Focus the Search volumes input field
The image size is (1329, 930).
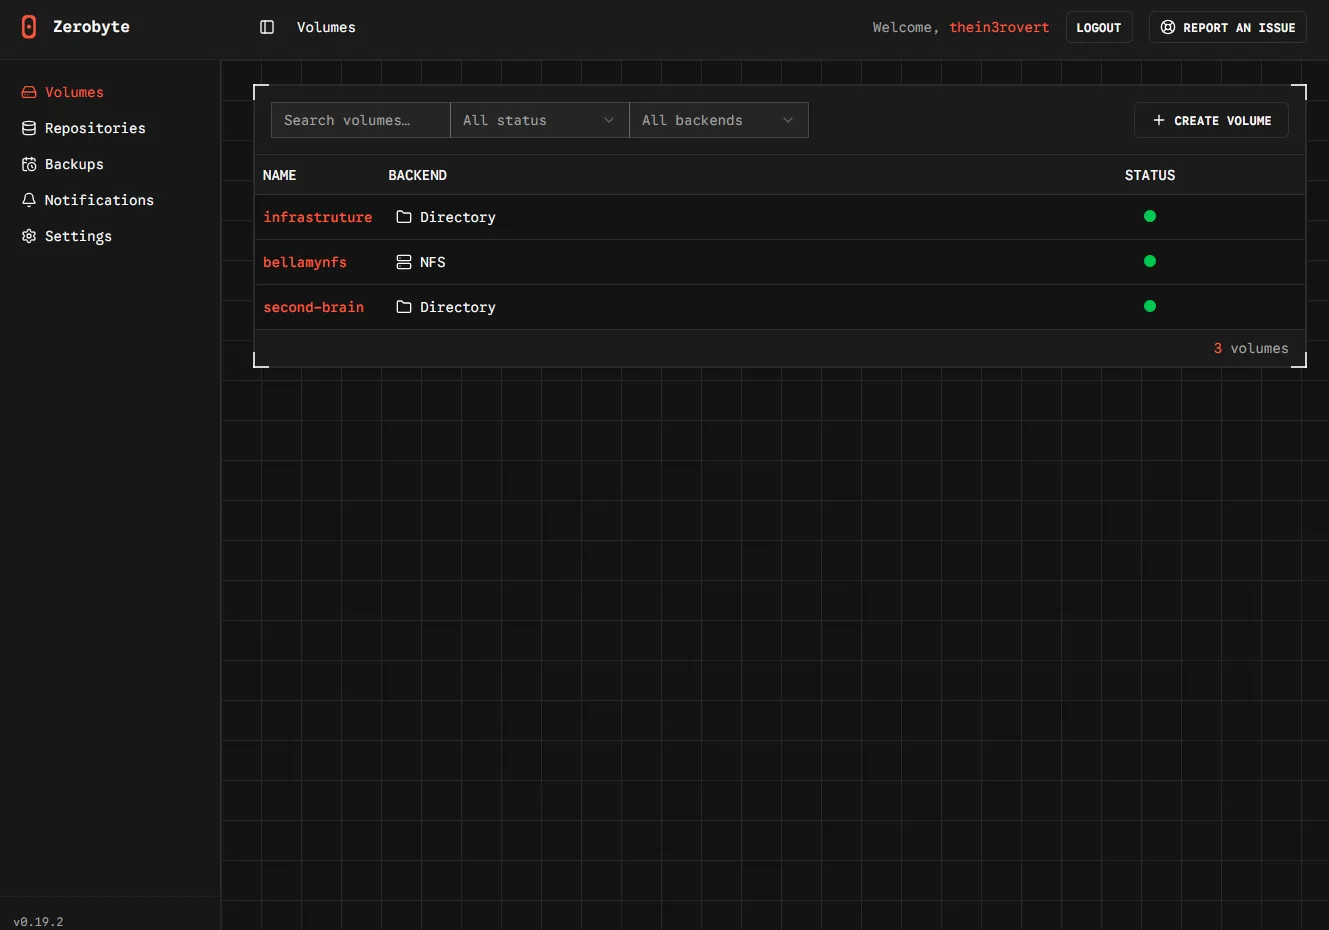click(x=360, y=120)
